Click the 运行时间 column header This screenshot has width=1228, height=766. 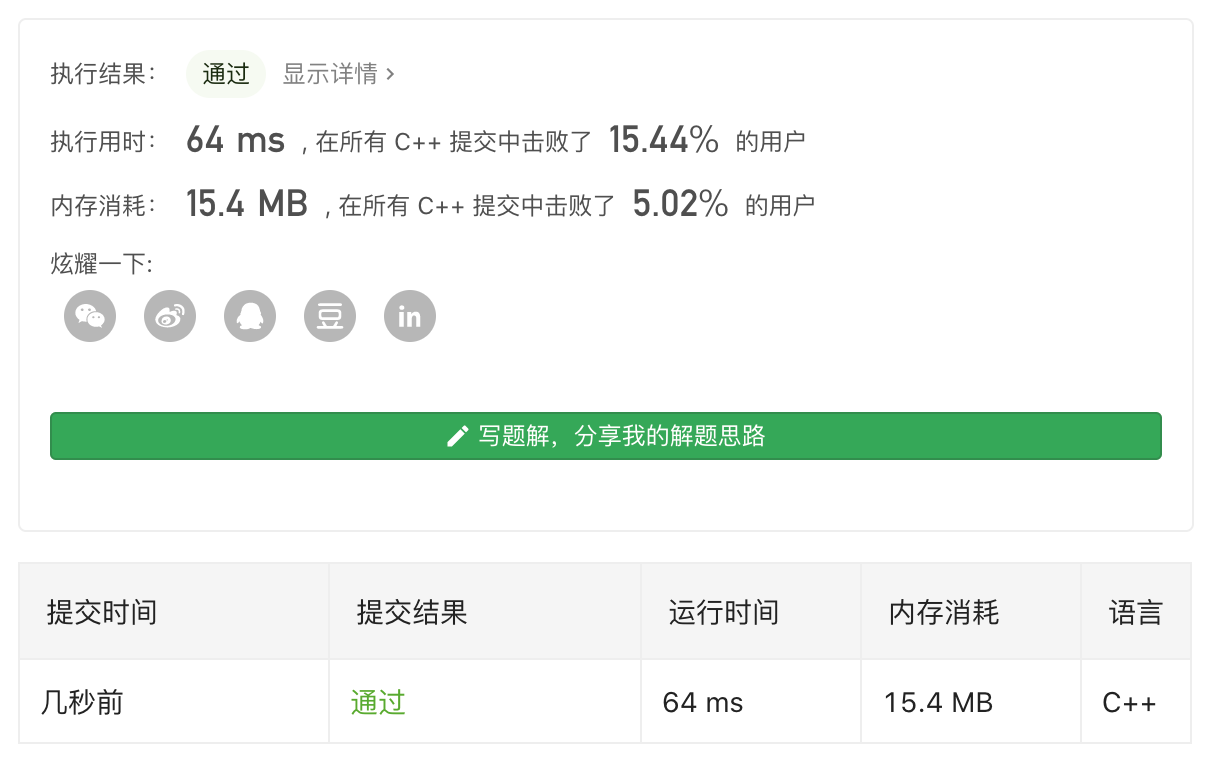click(724, 612)
